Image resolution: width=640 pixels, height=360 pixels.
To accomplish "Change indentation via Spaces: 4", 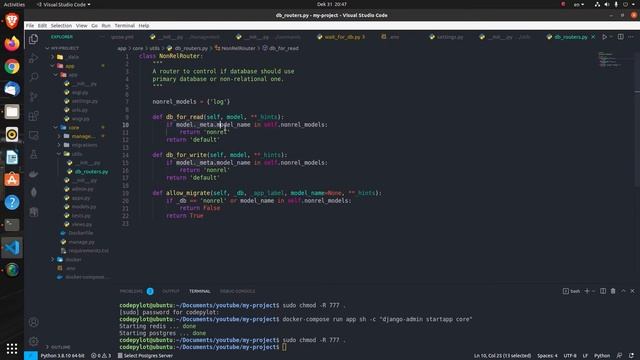I will pyautogui.click(x=547, y=356).
